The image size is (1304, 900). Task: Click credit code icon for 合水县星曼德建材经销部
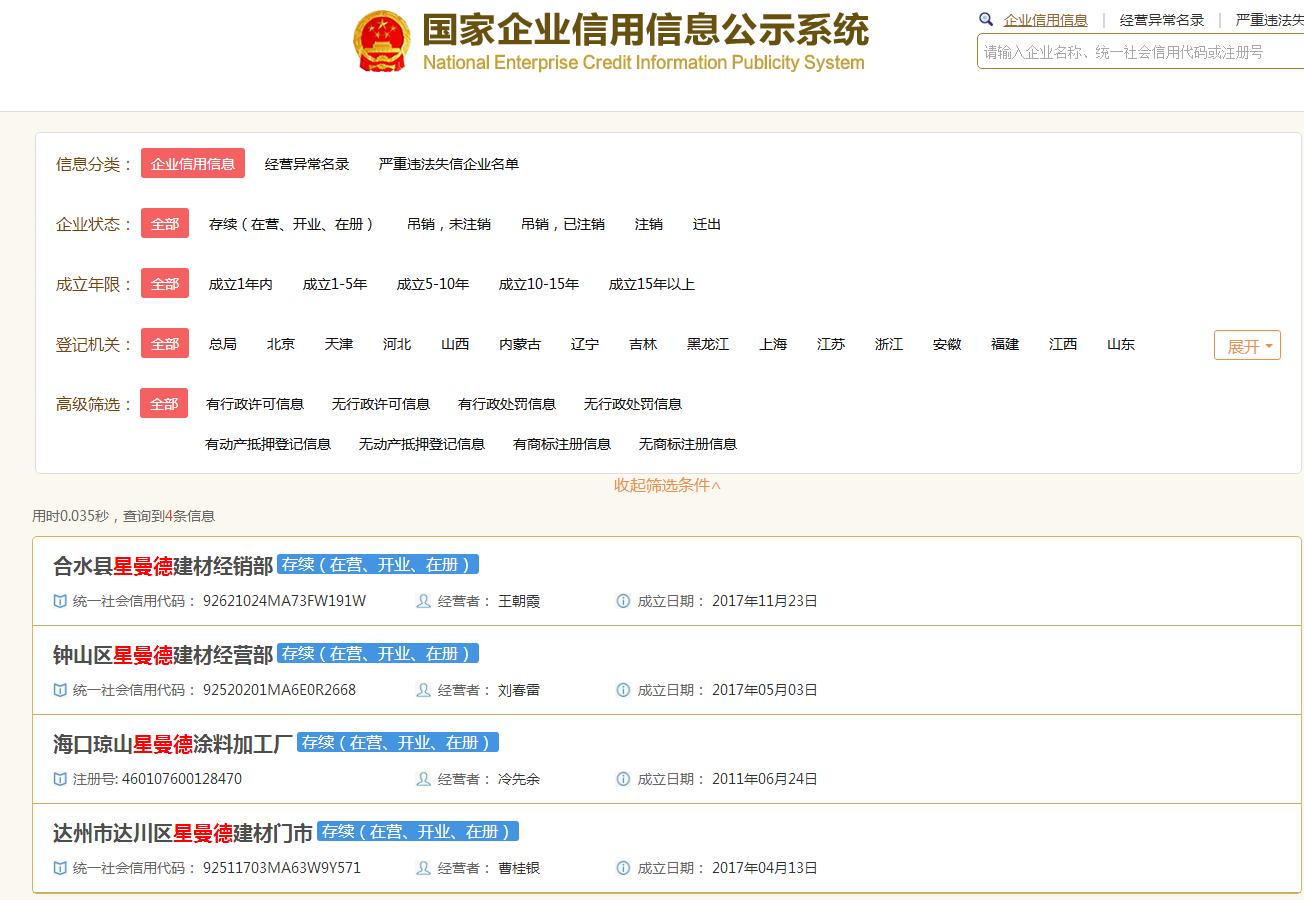(60, 601)
